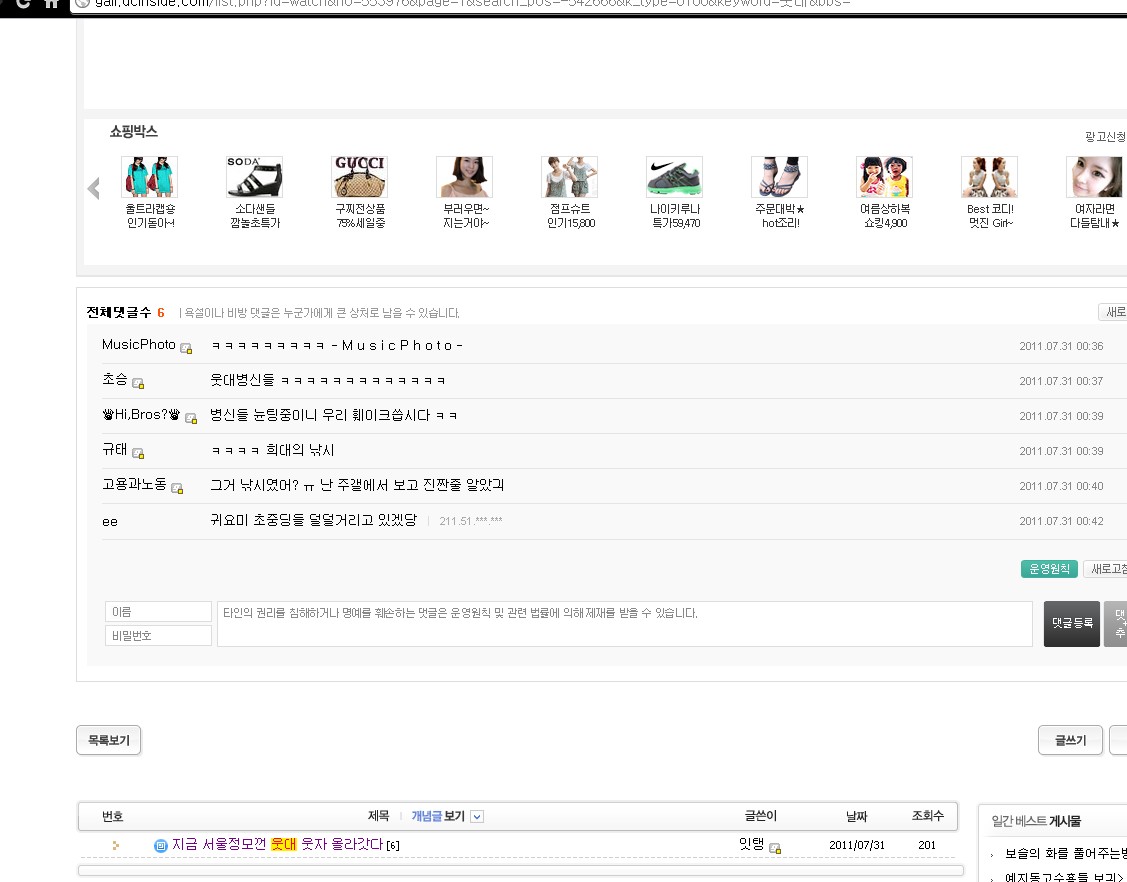Click gallog icon next to 고용과노동
1127x882 pixels.
(x=177, y=488)
